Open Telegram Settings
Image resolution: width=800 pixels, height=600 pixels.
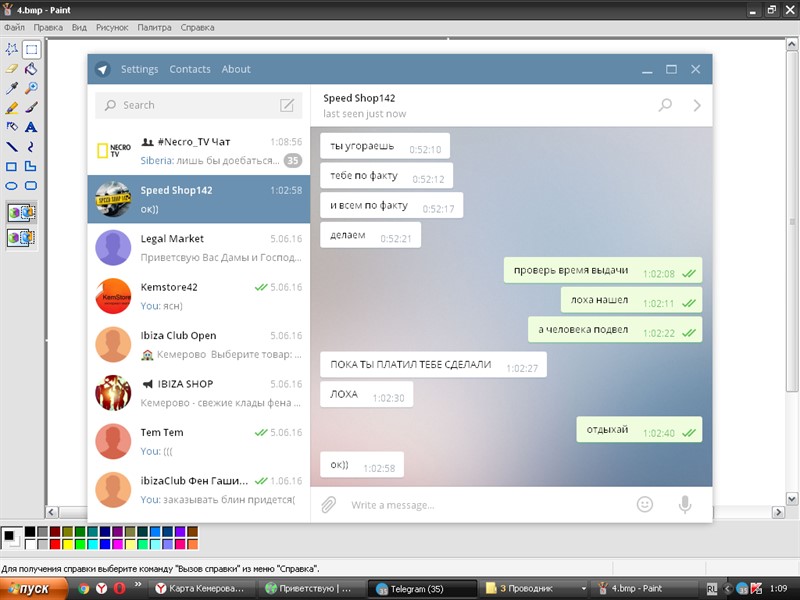point(139,69)
